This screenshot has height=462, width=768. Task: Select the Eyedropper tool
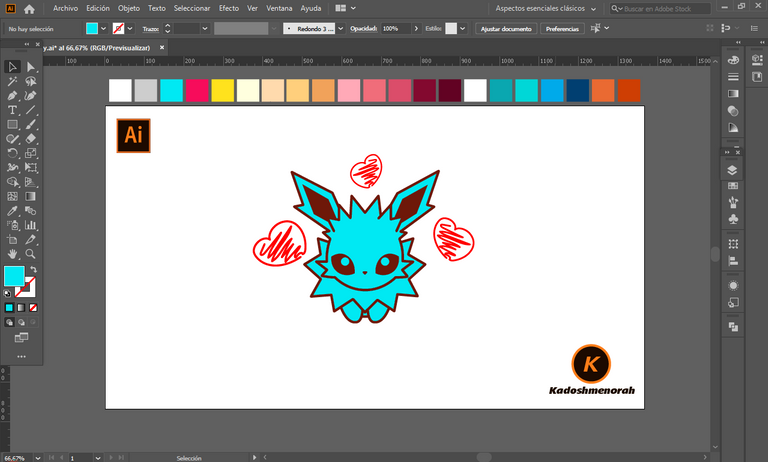[12, 211]
